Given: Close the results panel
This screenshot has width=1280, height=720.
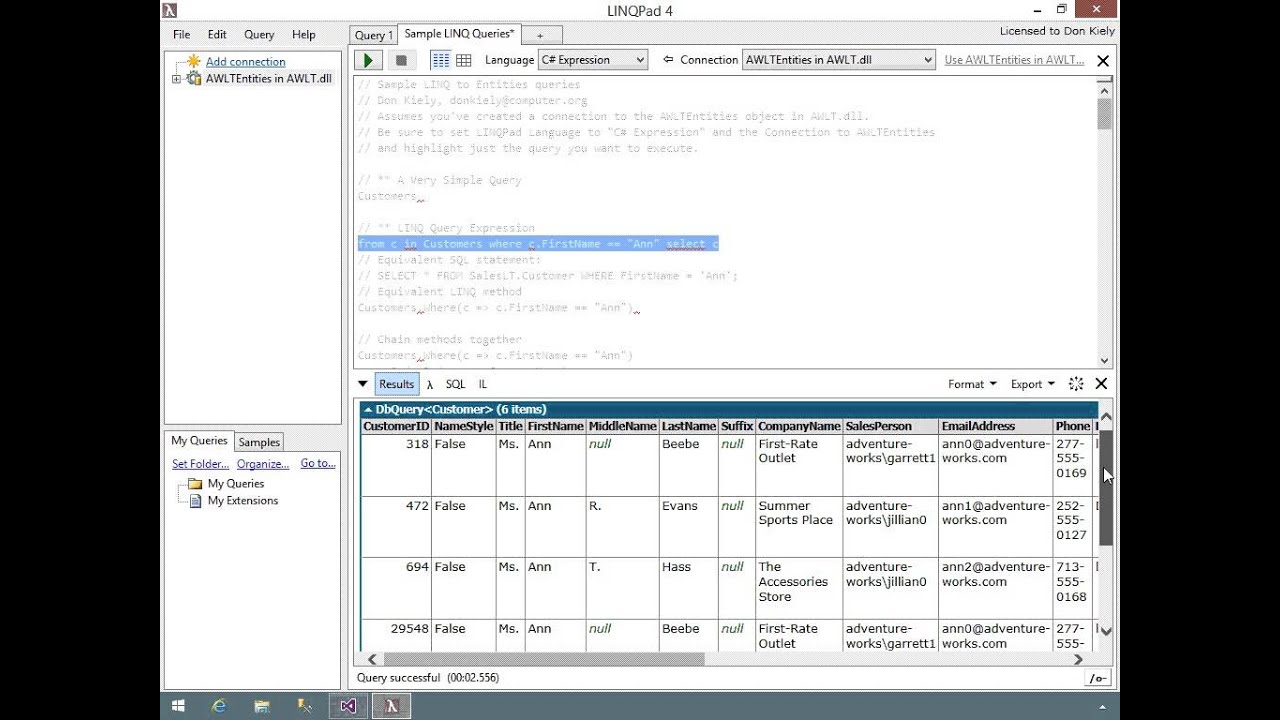Looking at the screenshot, I should point(1101,384).
